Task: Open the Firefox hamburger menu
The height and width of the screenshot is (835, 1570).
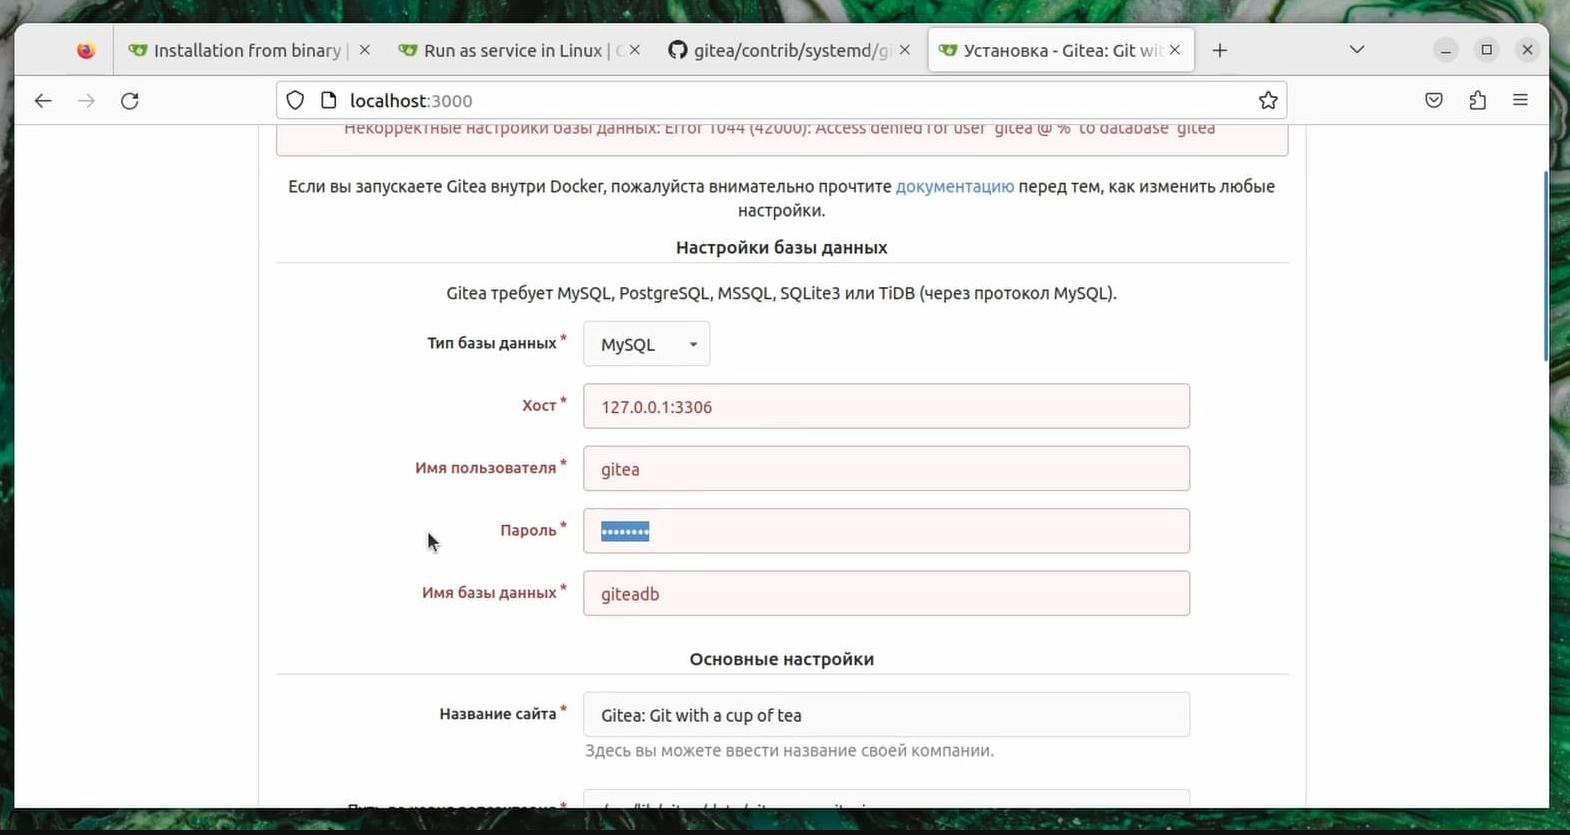Action: [1520, 101]
